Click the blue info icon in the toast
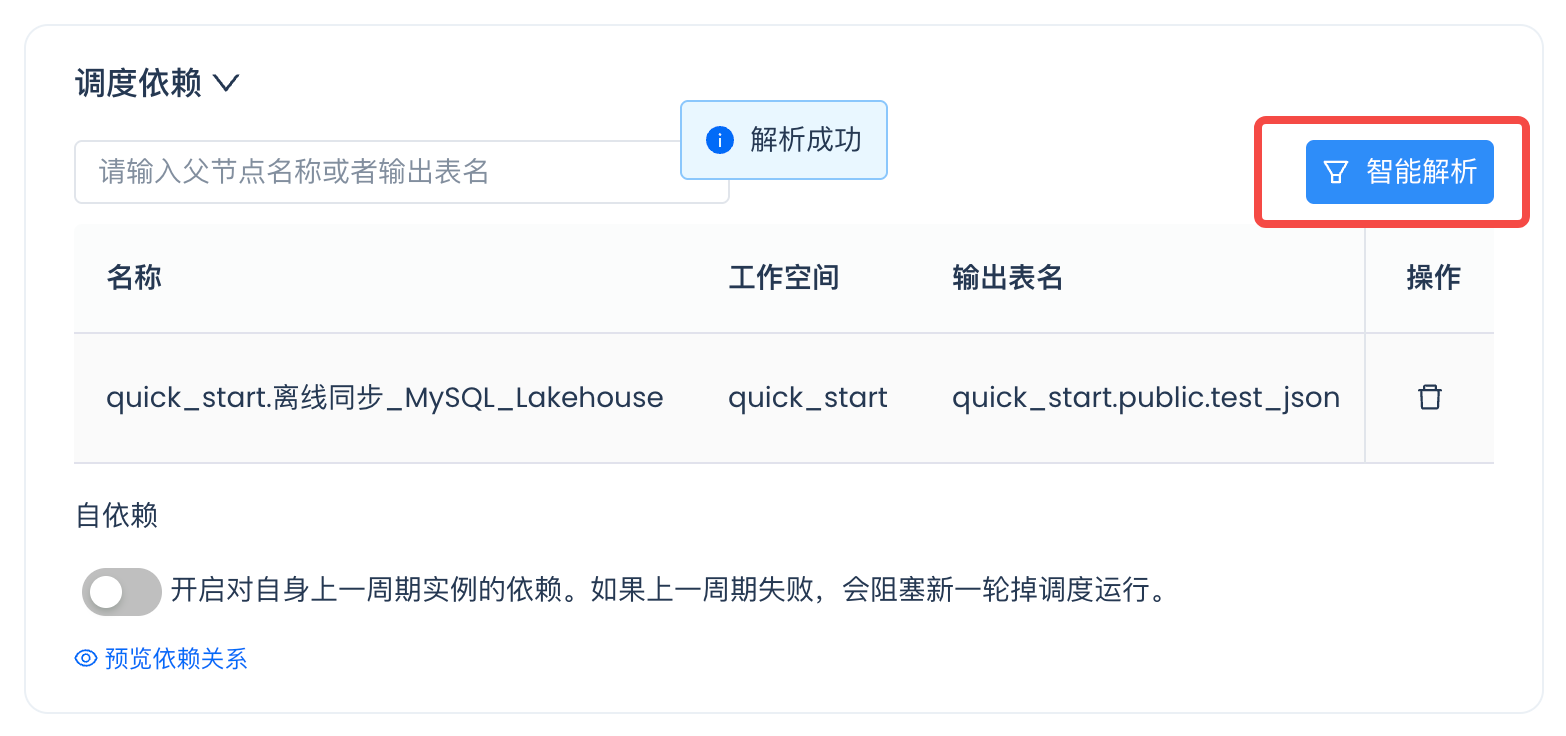Viewport: 1566px width, 736px height. 719,140
